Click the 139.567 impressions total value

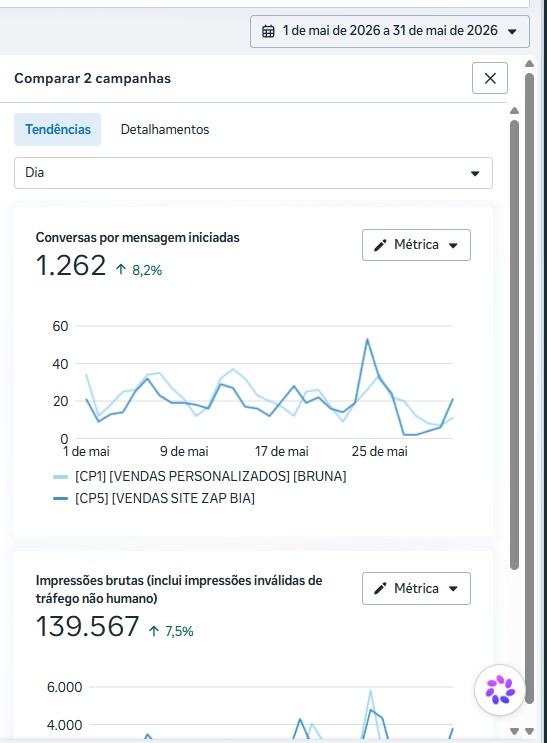pyautogui.click(x=88, y=626)
